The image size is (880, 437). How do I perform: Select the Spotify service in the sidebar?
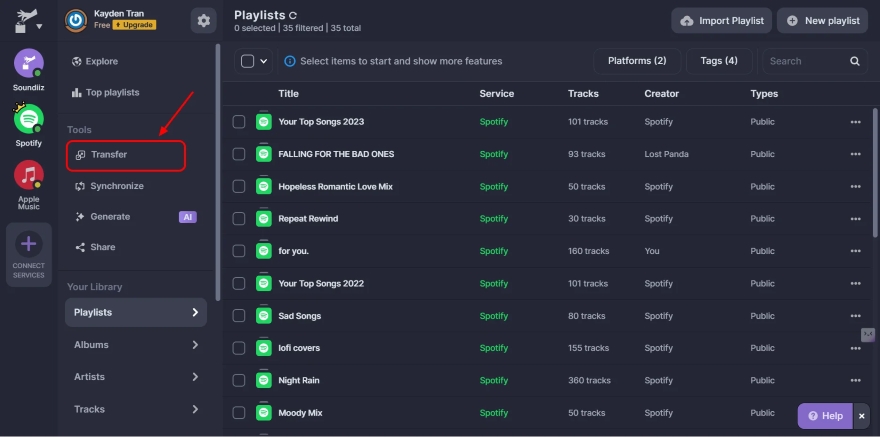click(x=29, y=119)
